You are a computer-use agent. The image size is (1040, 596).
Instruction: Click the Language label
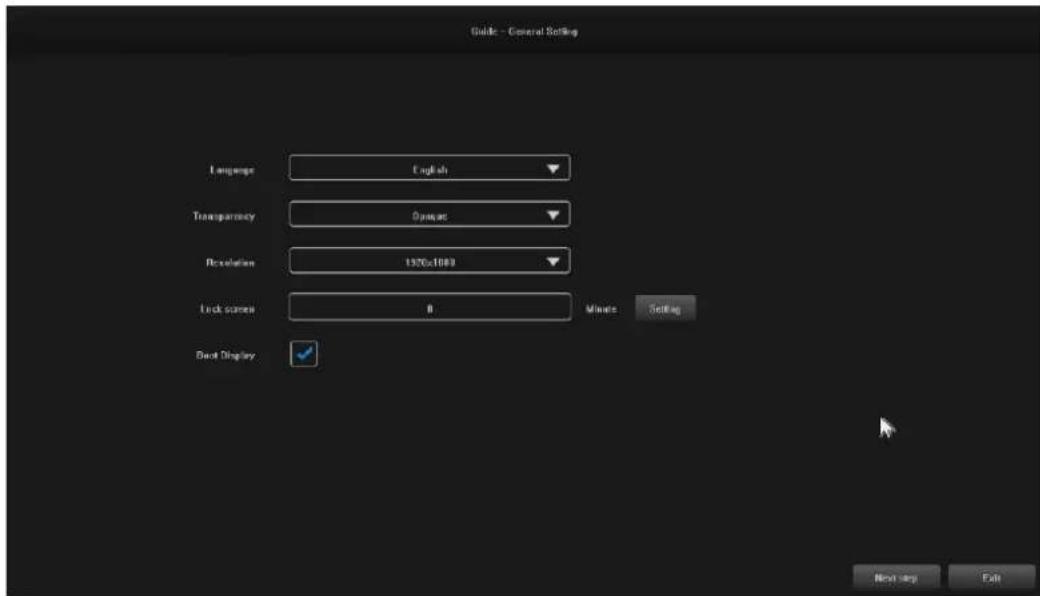point(232,170)
